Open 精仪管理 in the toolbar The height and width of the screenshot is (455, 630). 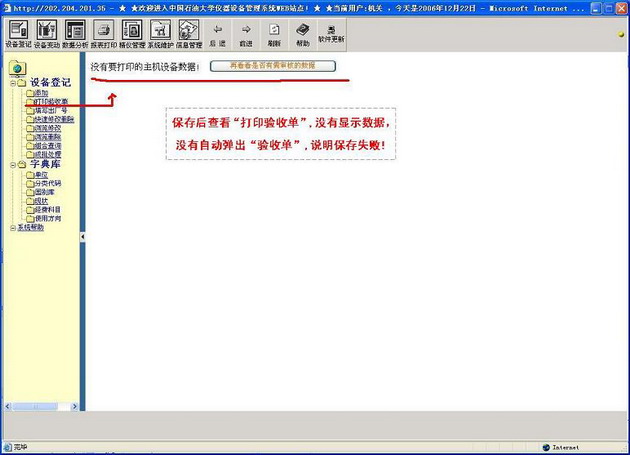coord(132,31)
